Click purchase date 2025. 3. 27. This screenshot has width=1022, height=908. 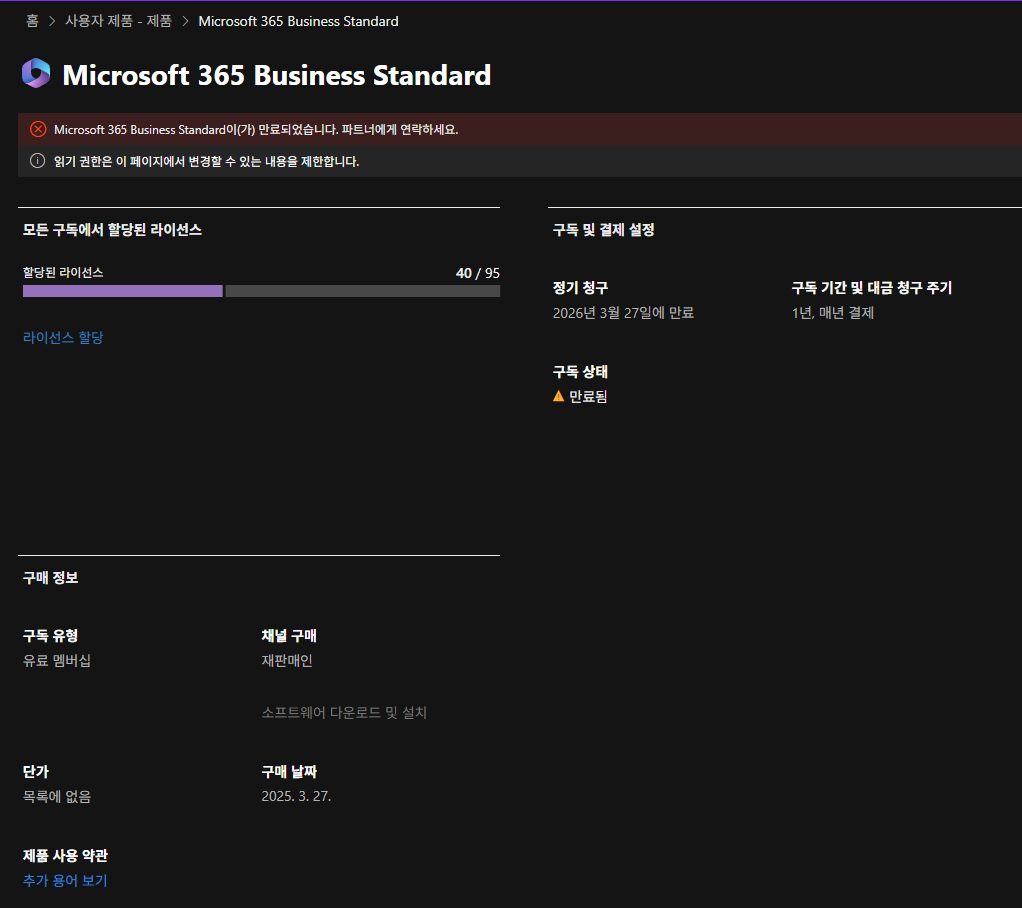(x=296, y=797)
